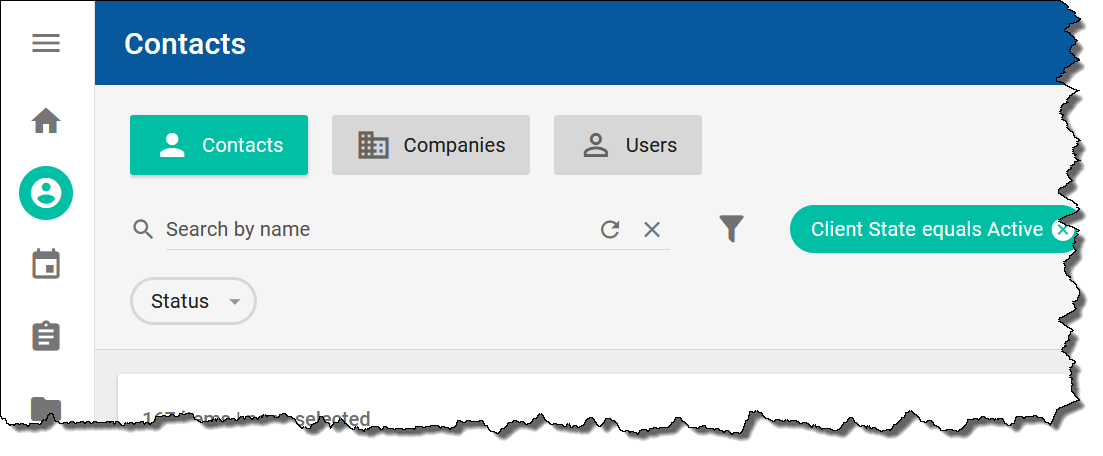Open the Calendar from the sidebar
This screenshot has width=1103, height=456.
point(46,264)
